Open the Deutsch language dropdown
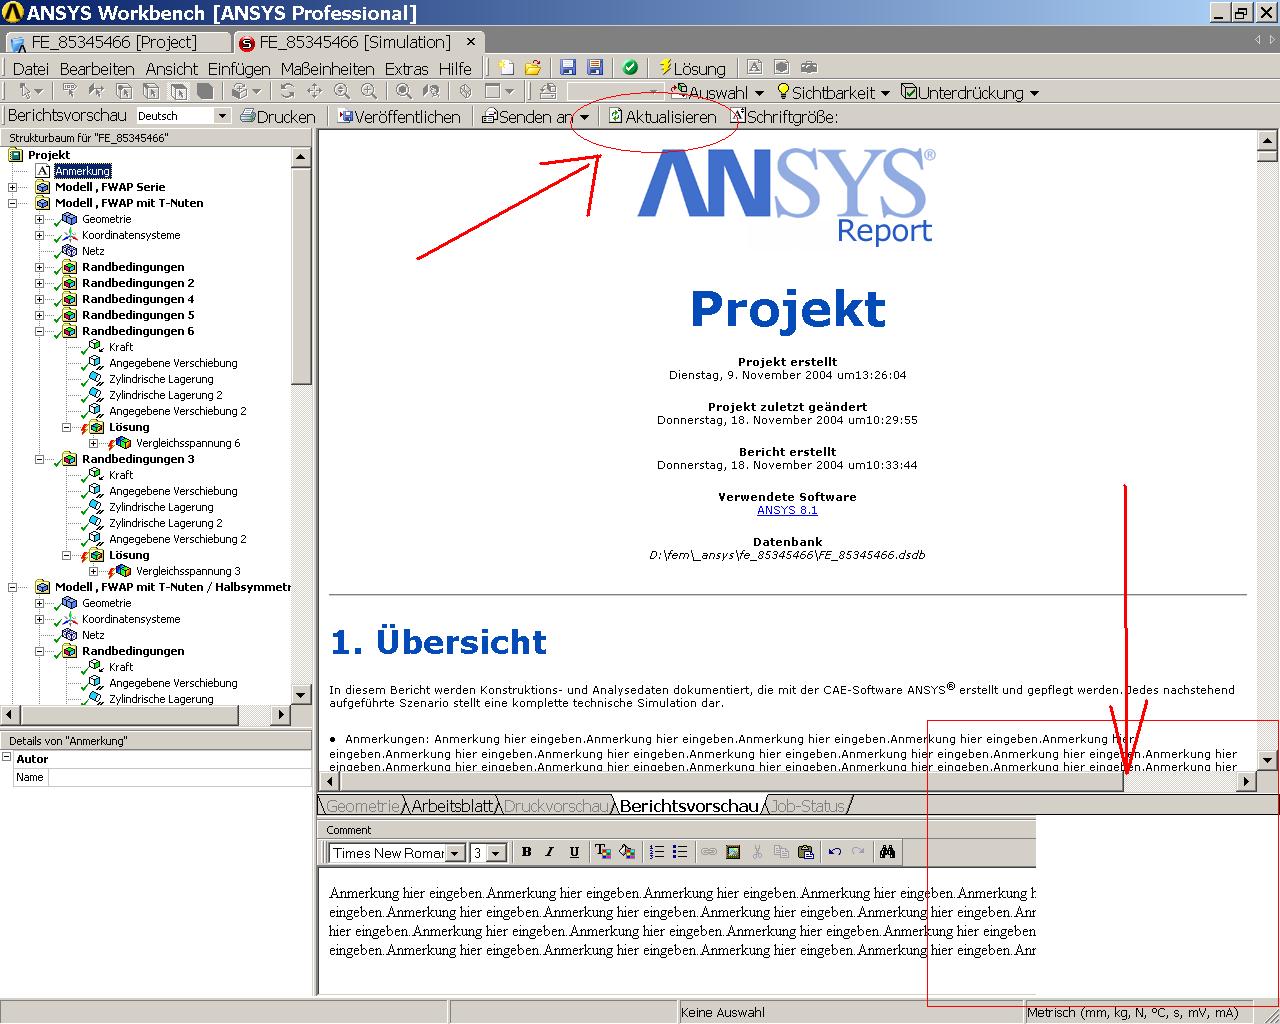Screen dimensions: 1280x1024 [222, 116]
